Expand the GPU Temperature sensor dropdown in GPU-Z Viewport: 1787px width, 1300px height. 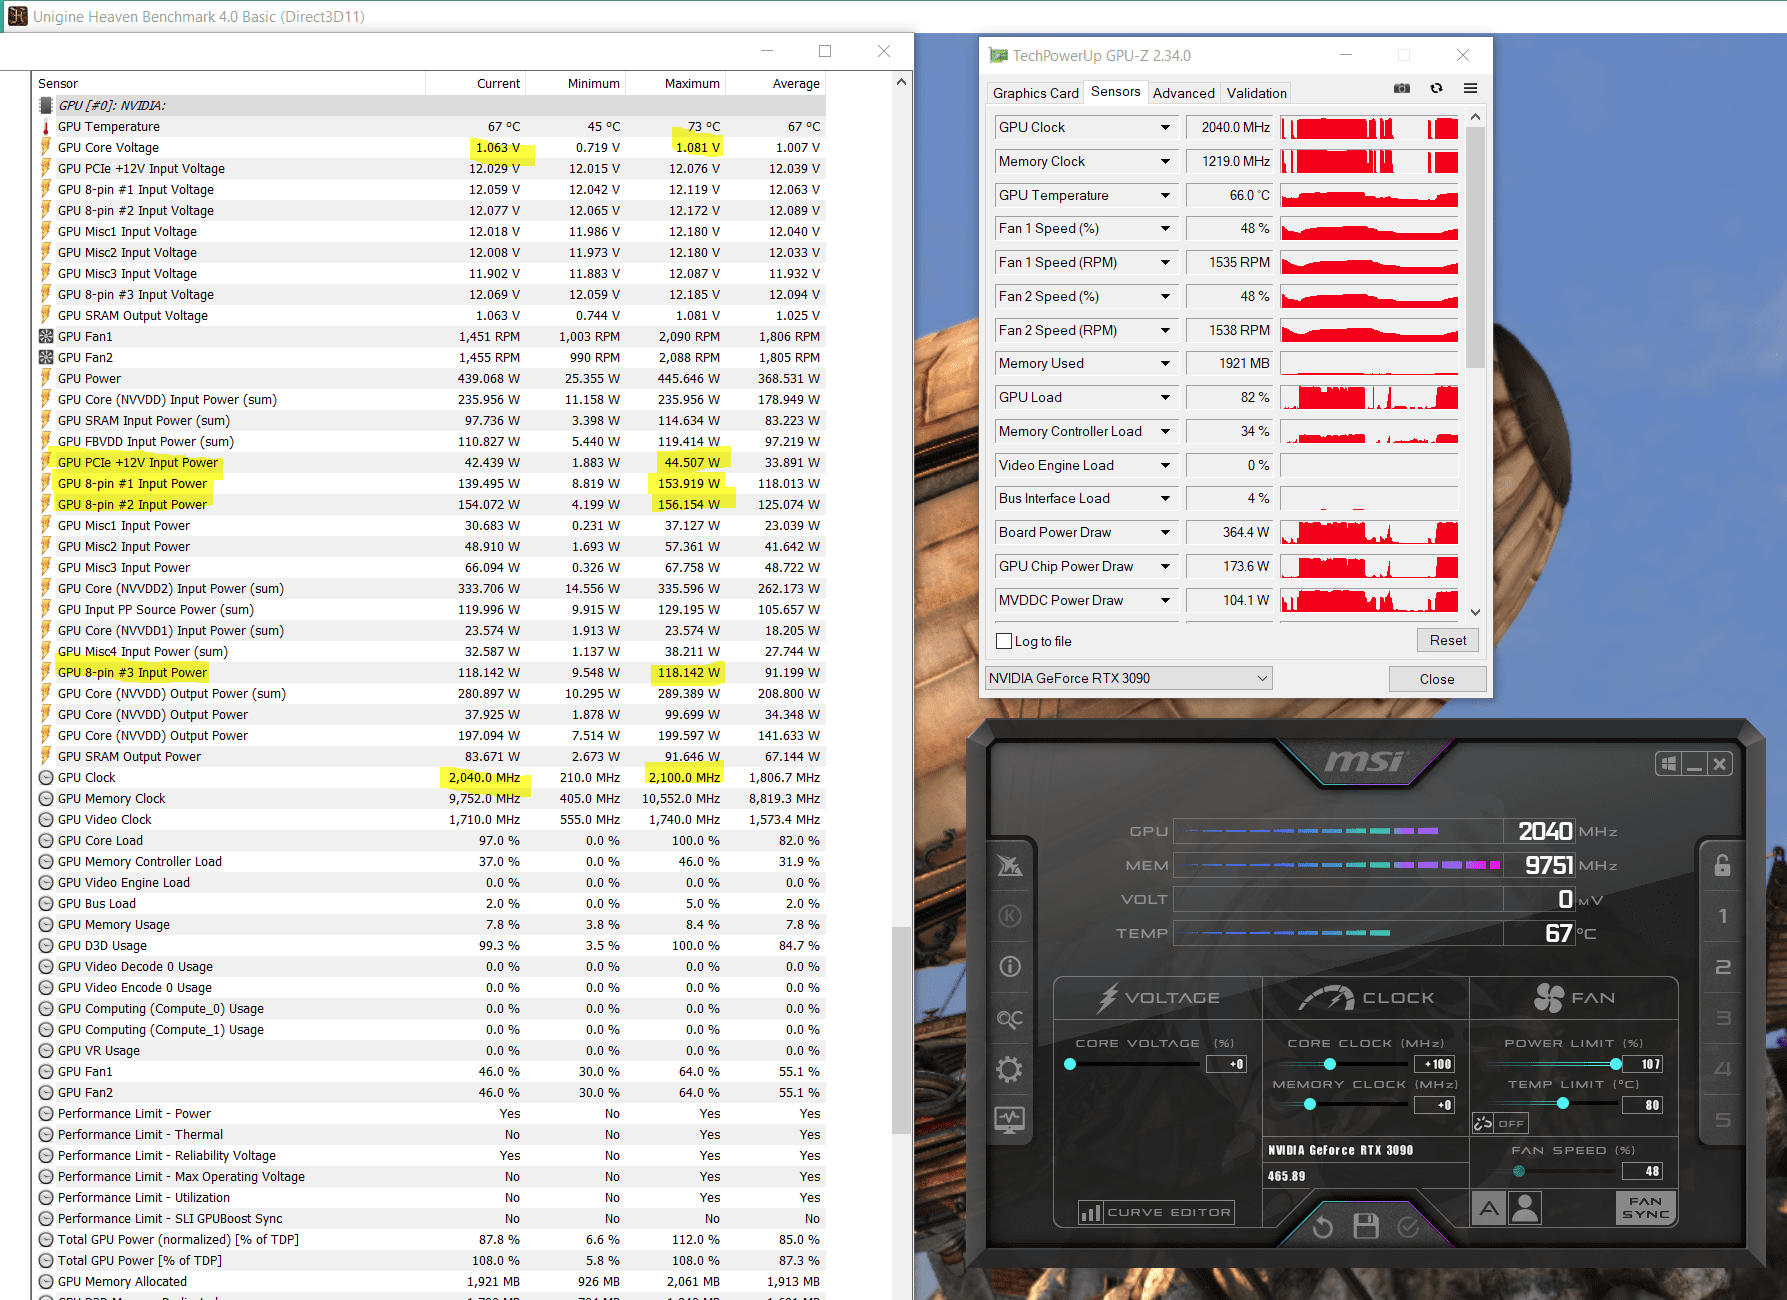click(1165, 196)
